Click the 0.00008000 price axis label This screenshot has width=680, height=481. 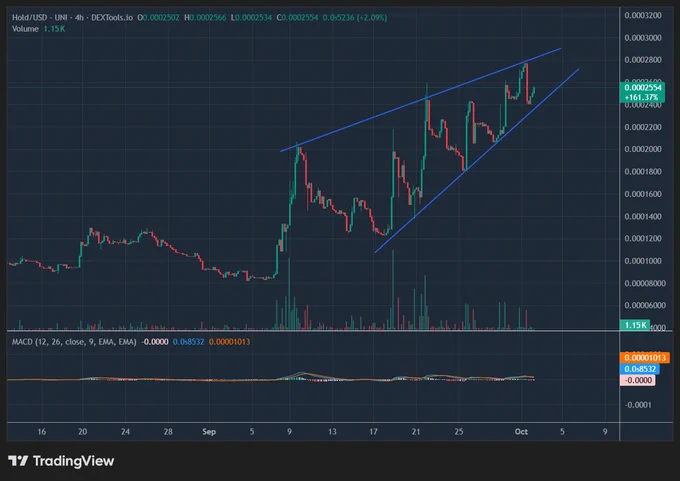[644, 283]
